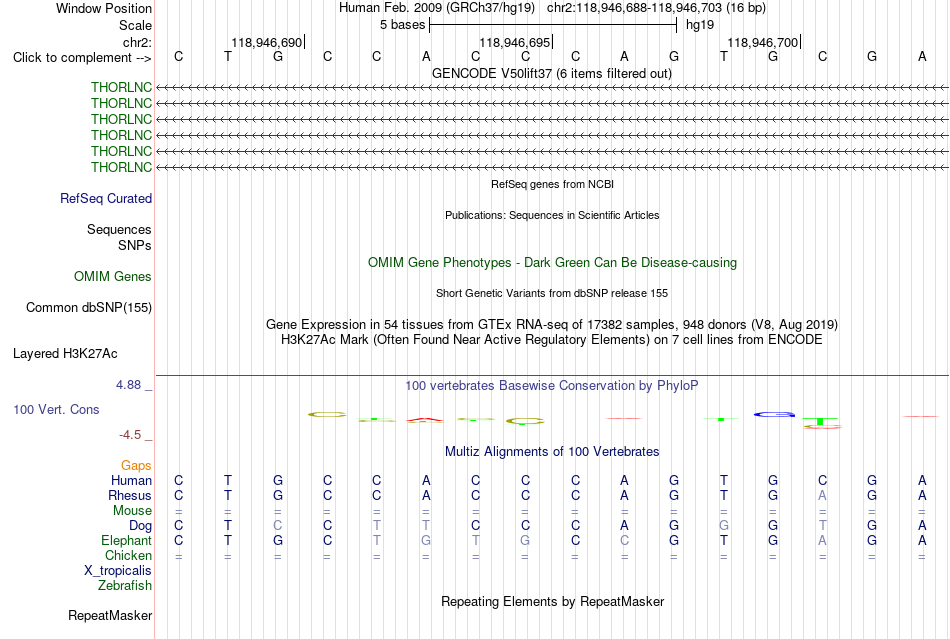Screen dimensions: 950x639
Task: Click the Human species label
Action: click(x=131, y=480)
